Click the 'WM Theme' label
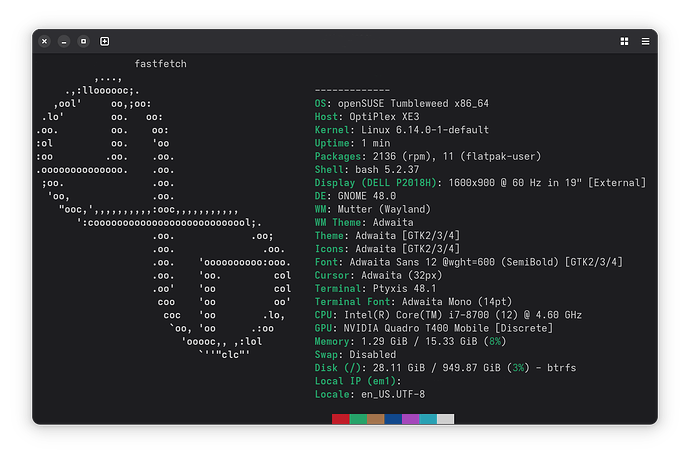This screenshot has height=460, width=690. [338, 222]
